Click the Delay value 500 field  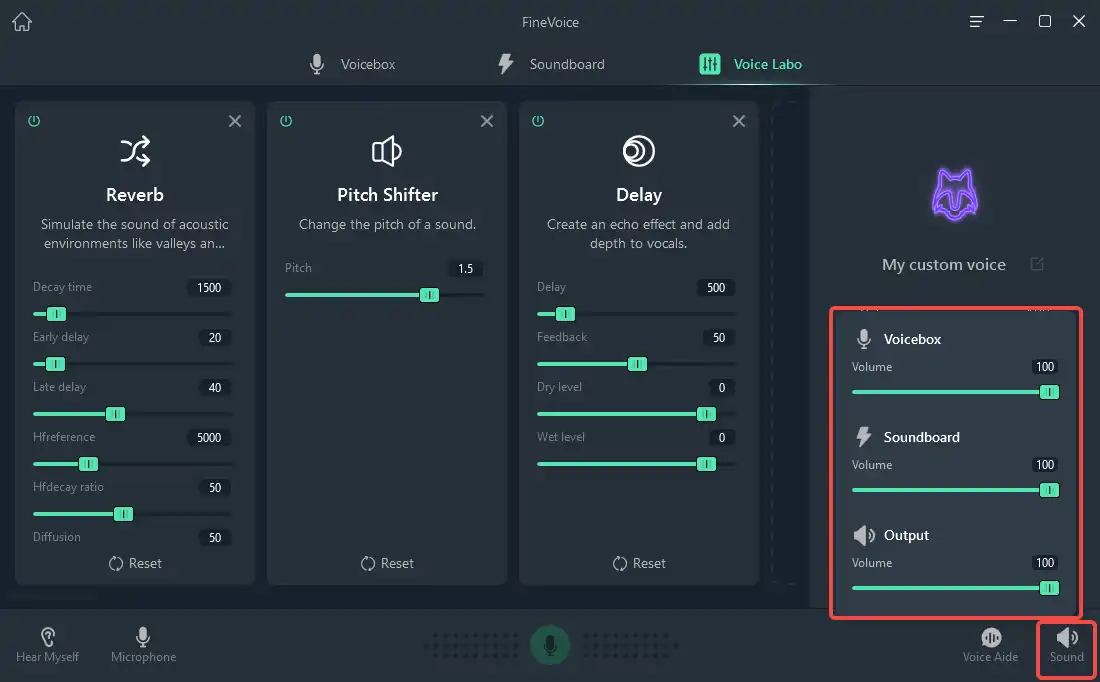pos(716,288)
